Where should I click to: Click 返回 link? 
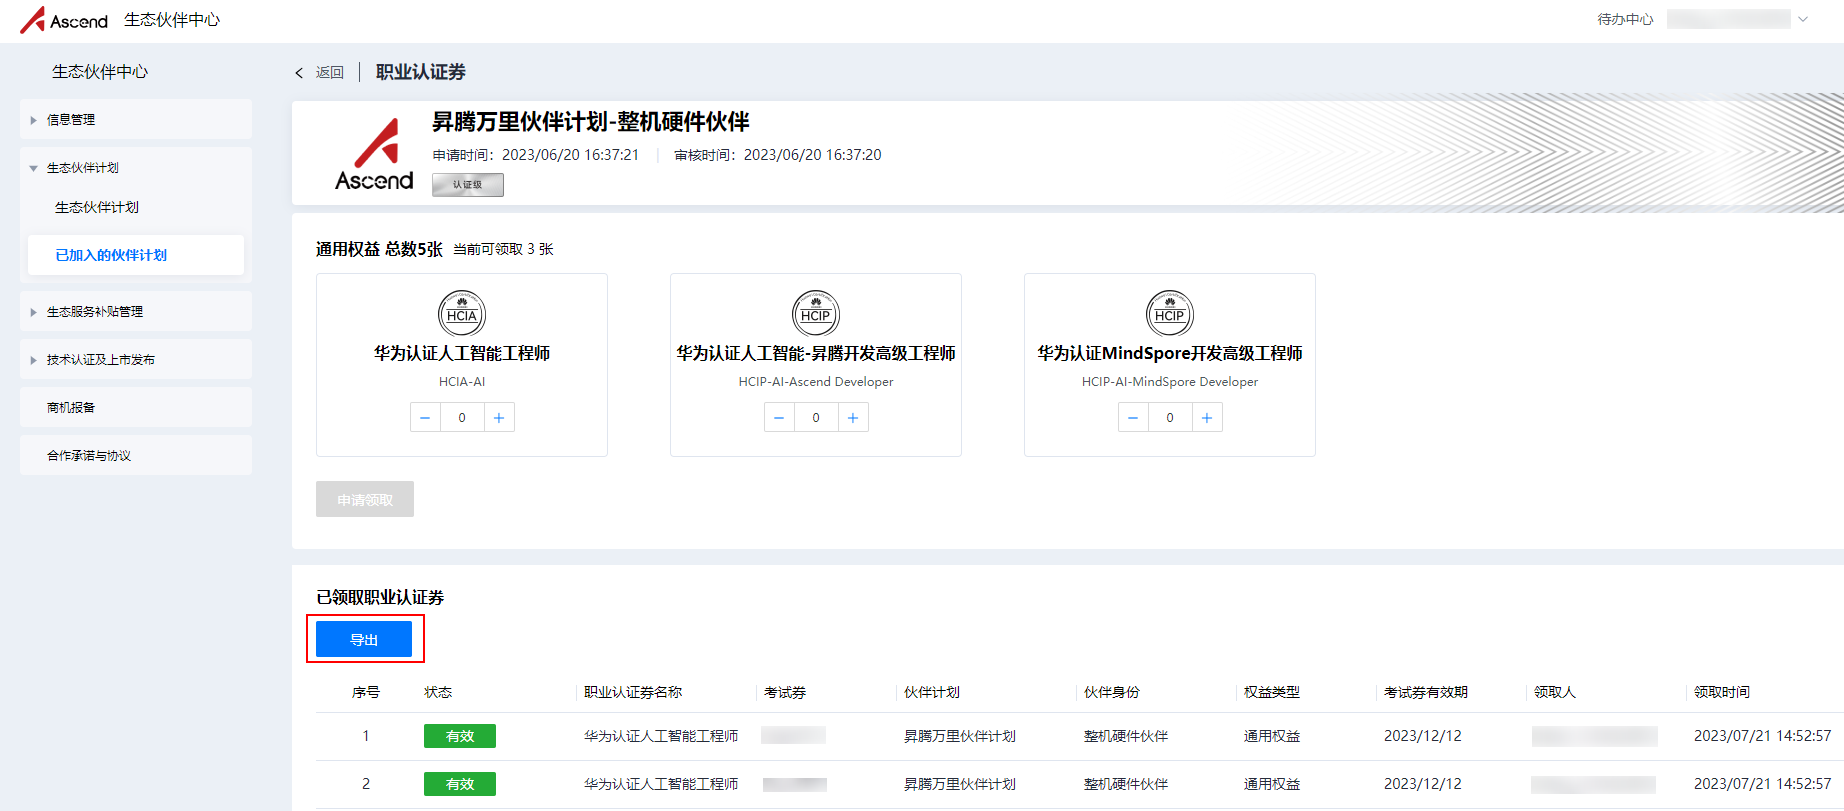coord(330,73)
